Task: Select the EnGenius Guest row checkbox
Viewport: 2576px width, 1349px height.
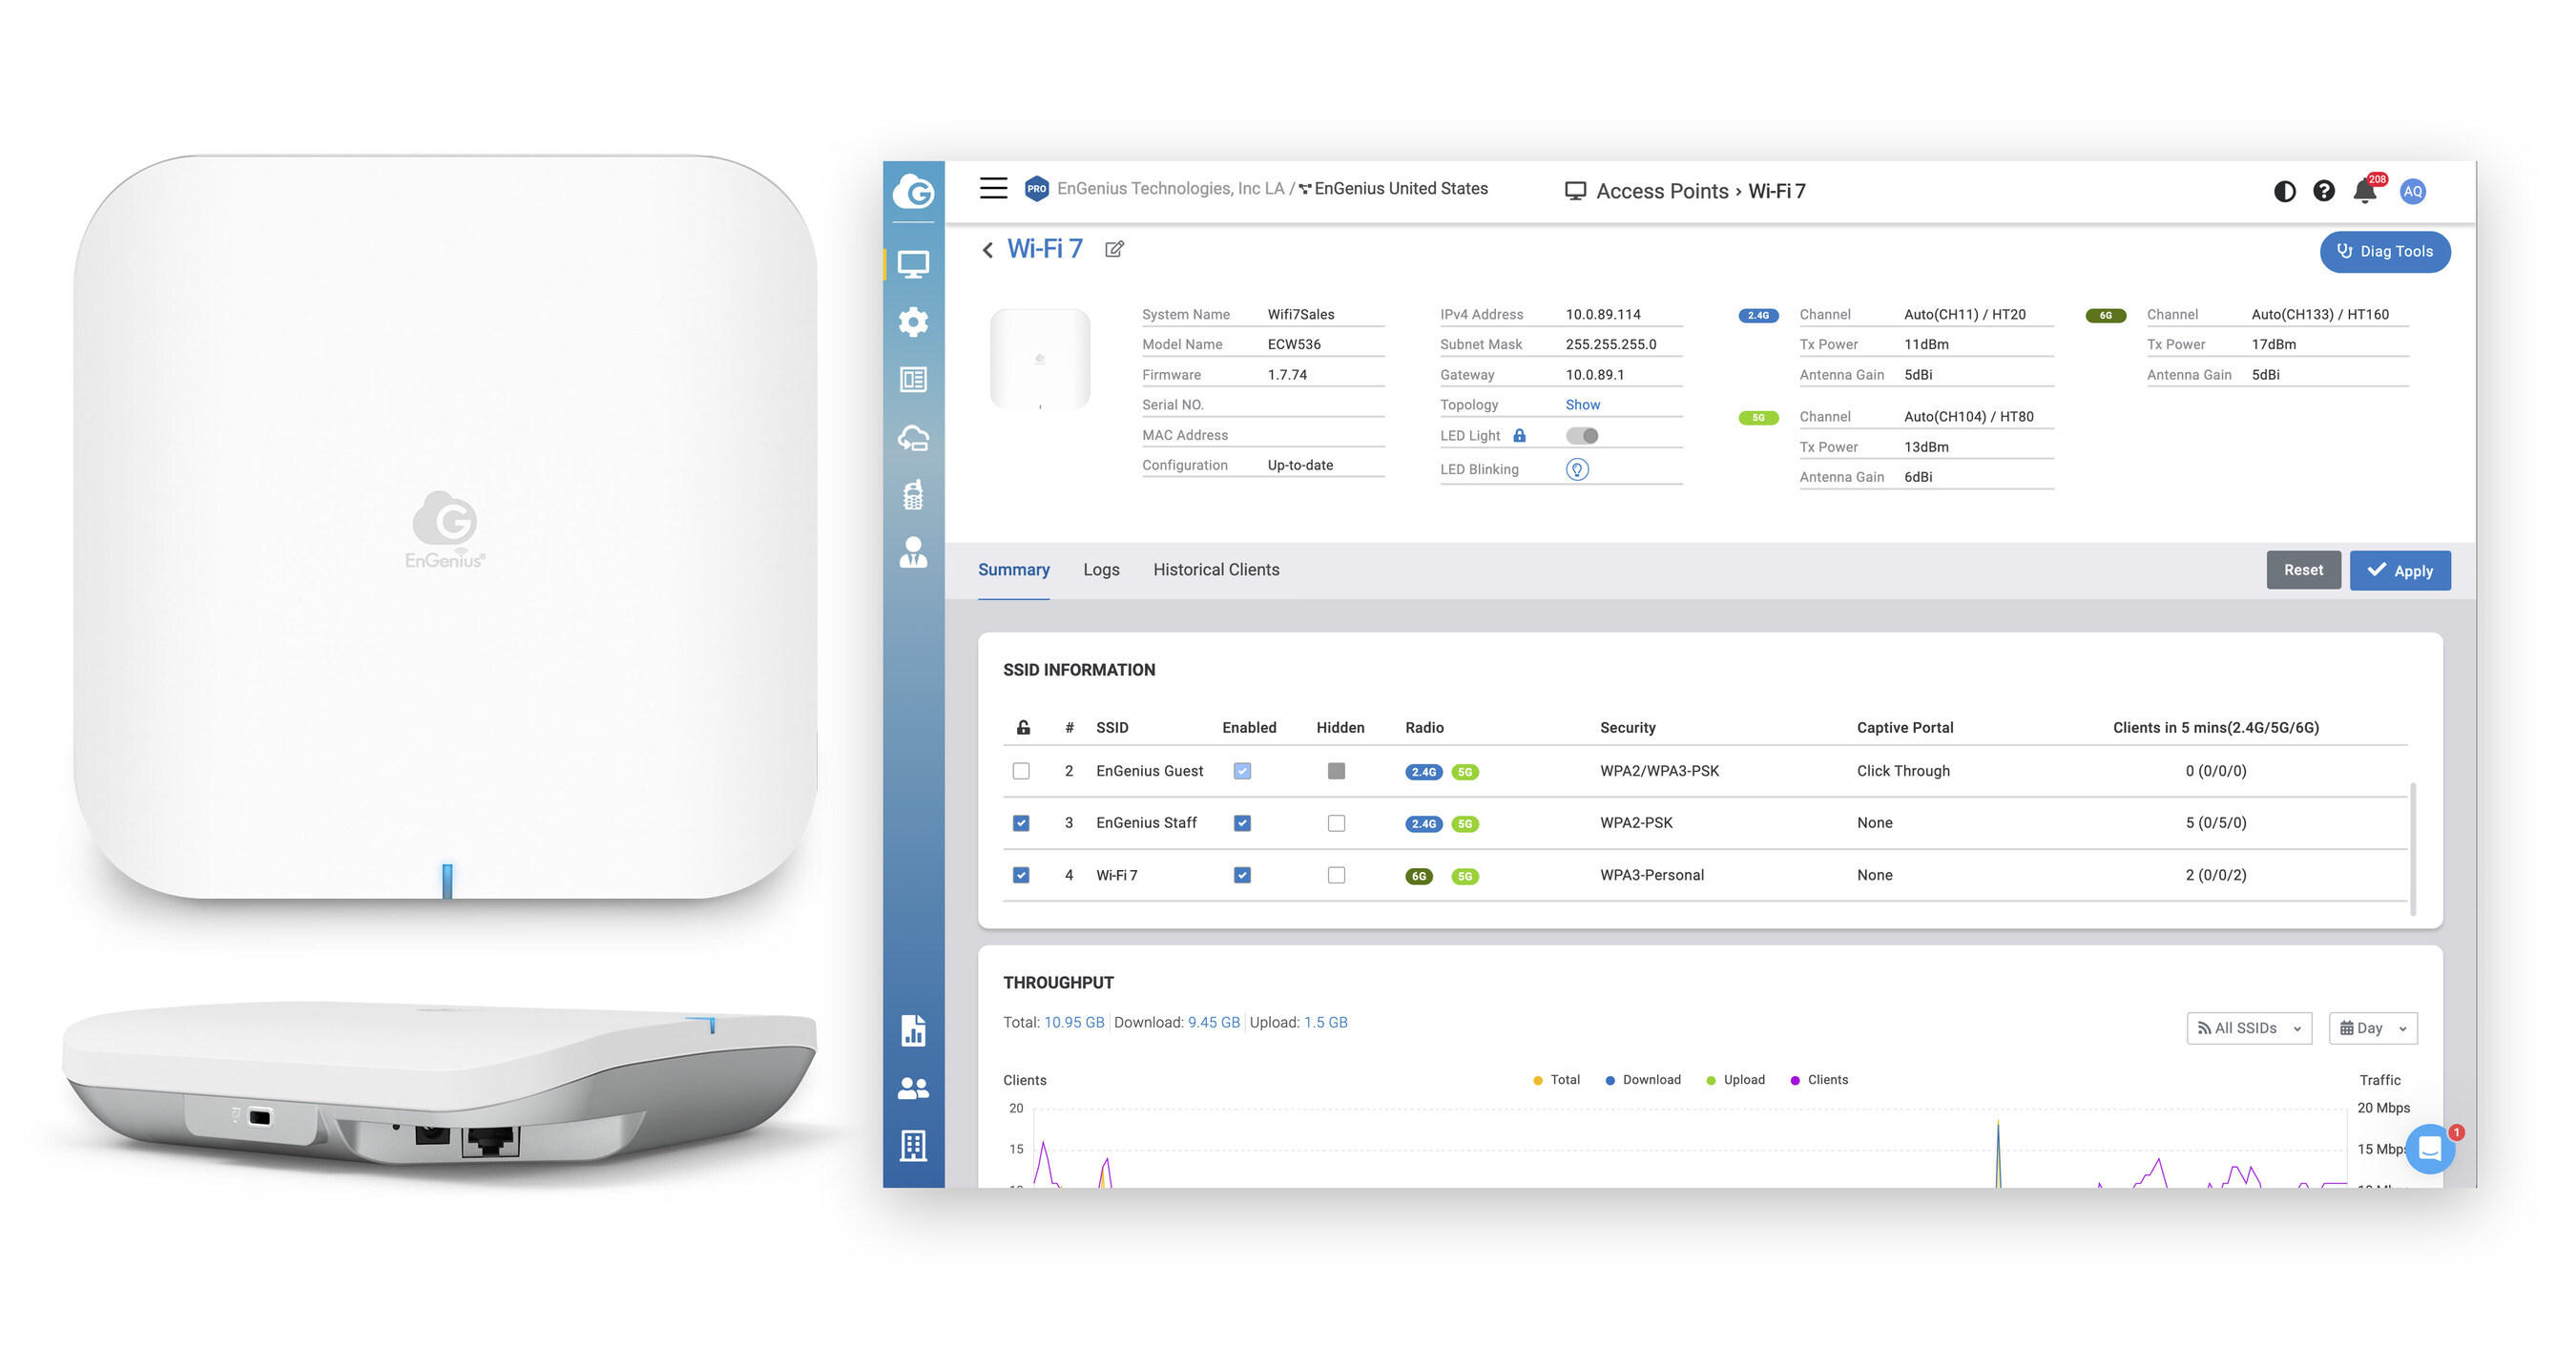Action: (1020, 771)
